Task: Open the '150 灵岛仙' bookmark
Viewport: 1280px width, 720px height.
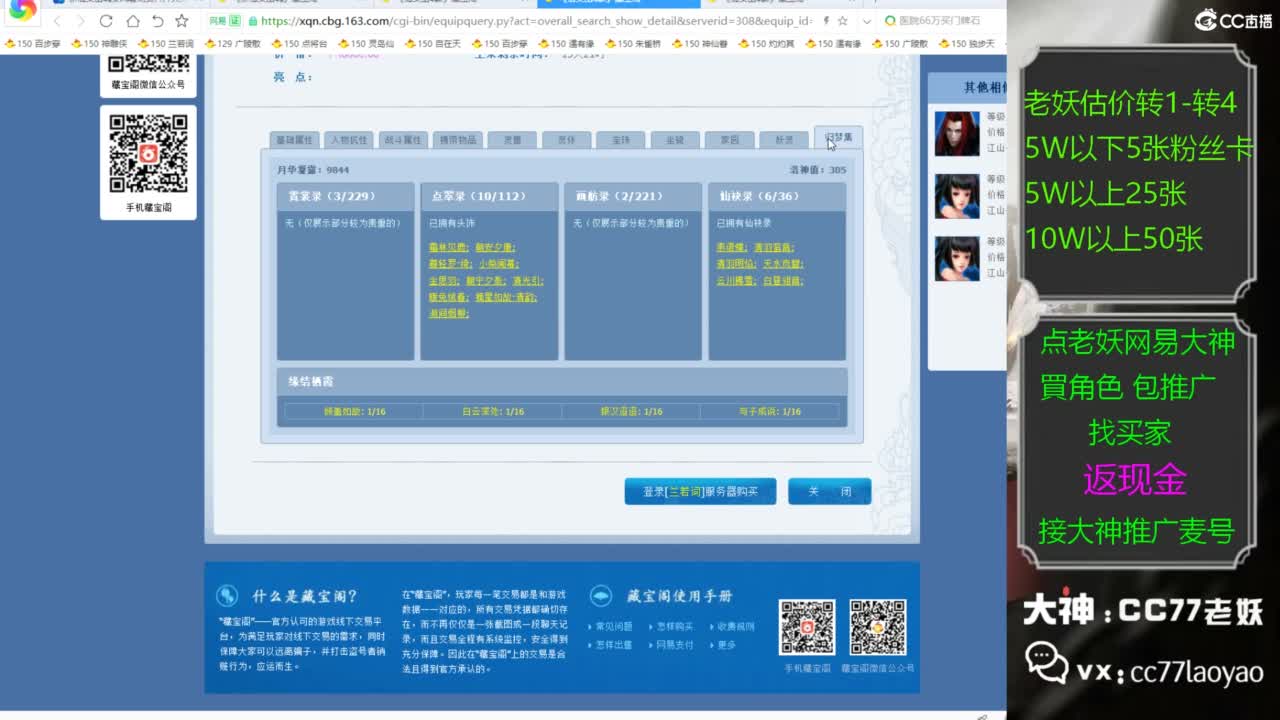Action: coord(366,44)
